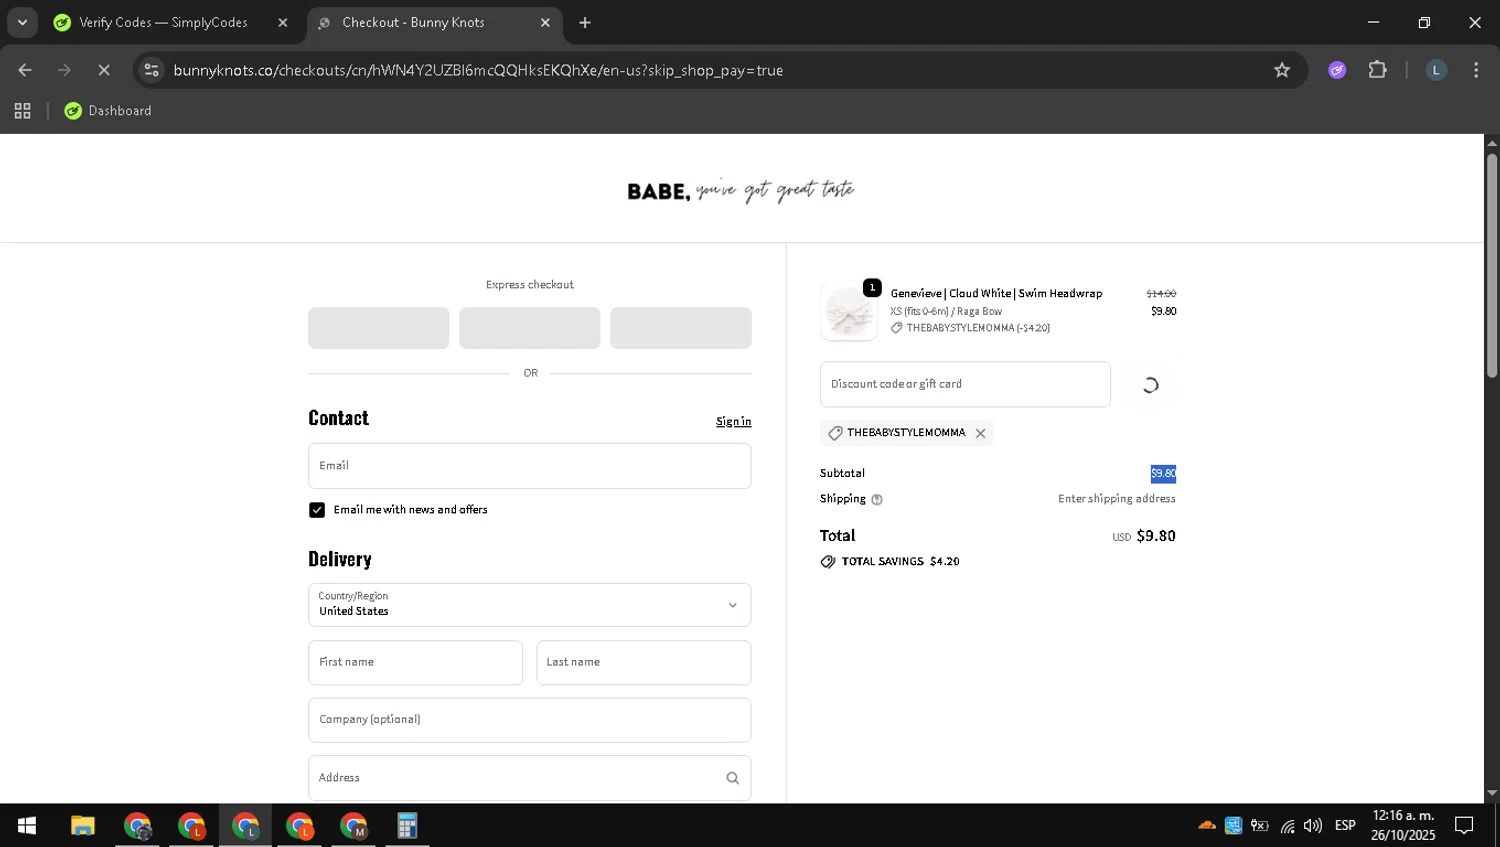Viewport: 1500px width, 847px height.
Task: Remove the THEBABYSTYLEMOMMA discount code
Action: [980, 433]
